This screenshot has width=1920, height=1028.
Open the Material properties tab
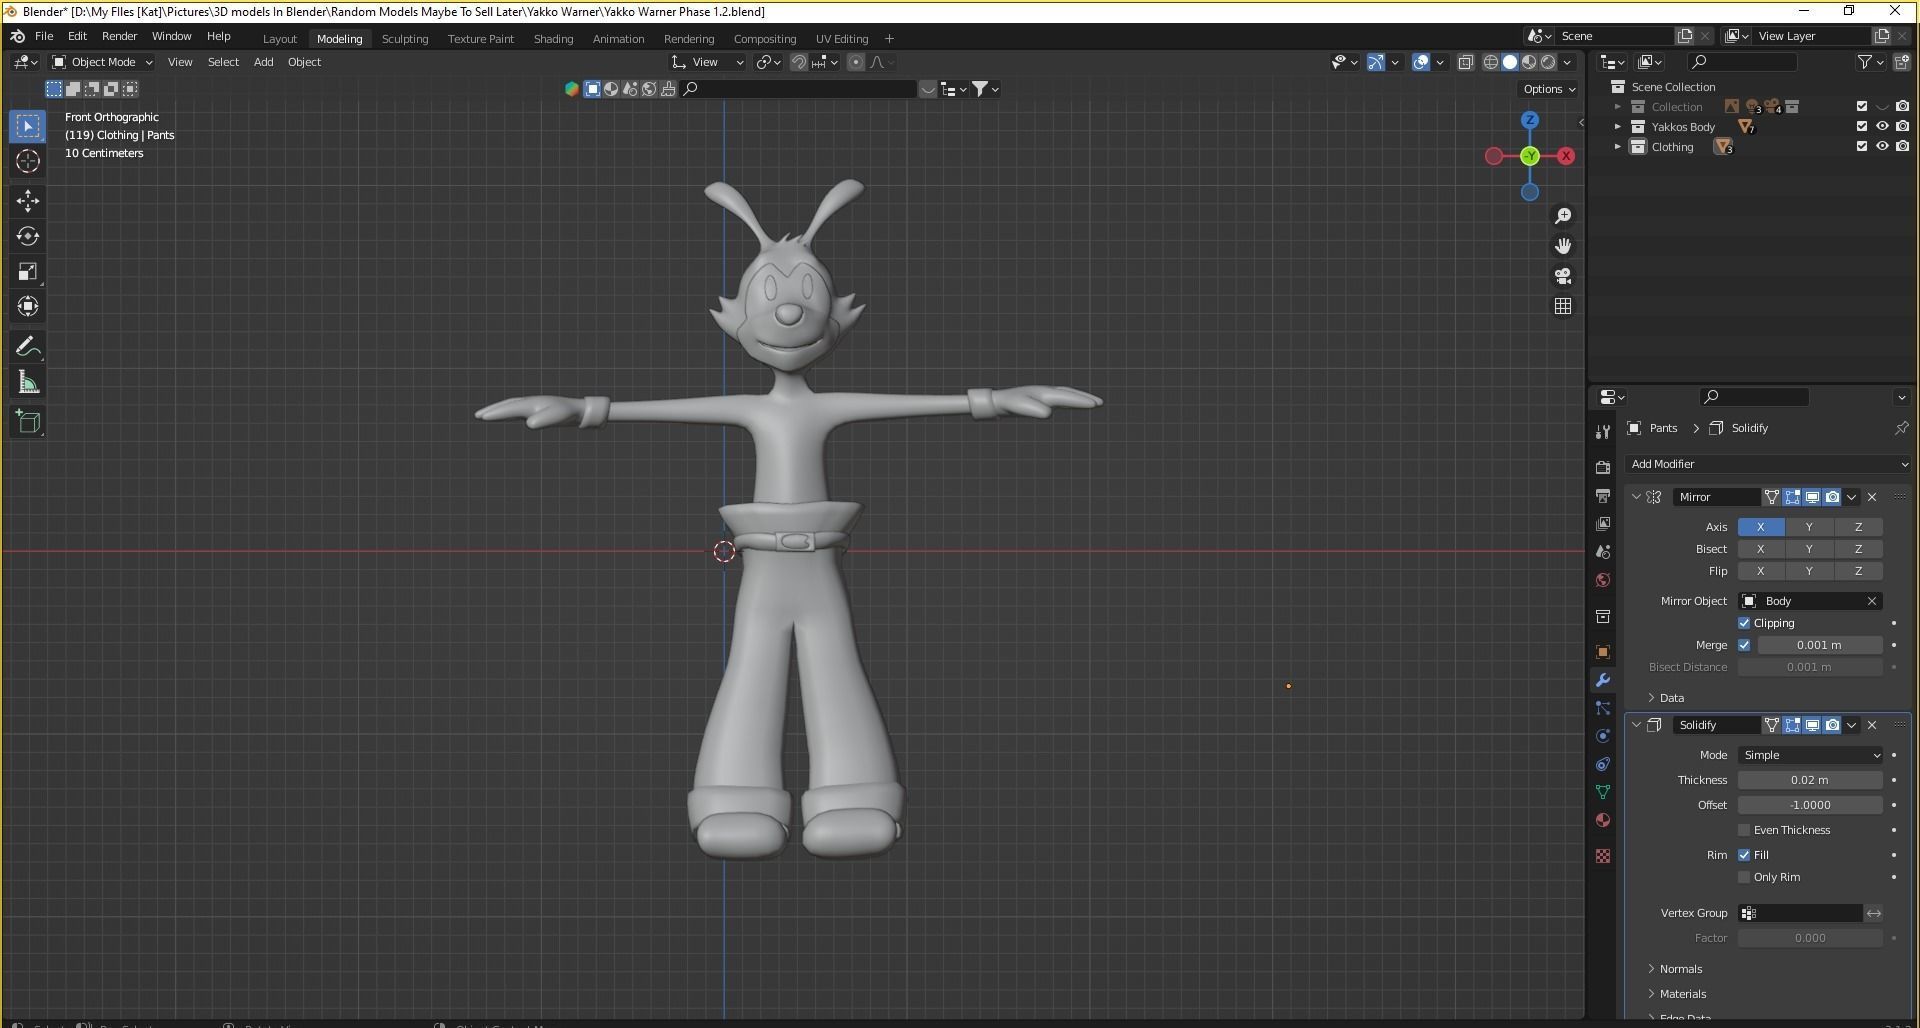point(1603,820)
